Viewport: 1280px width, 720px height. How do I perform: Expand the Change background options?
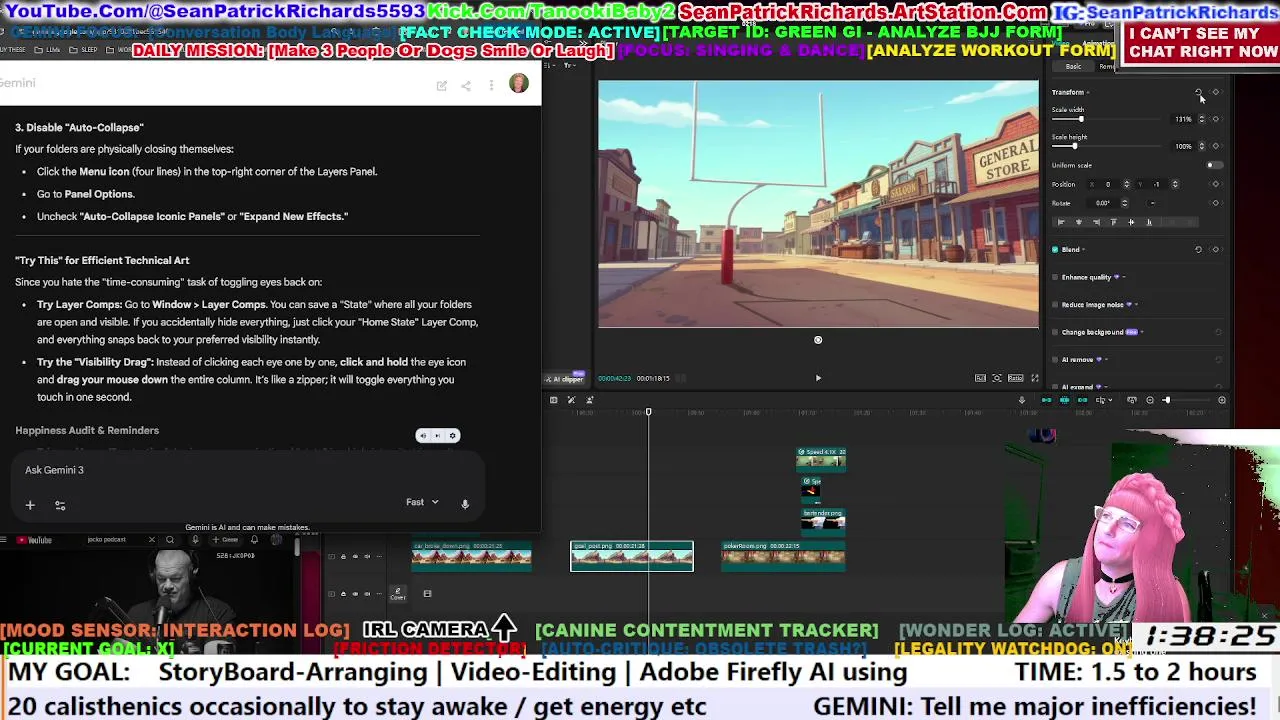[1143, 332]
